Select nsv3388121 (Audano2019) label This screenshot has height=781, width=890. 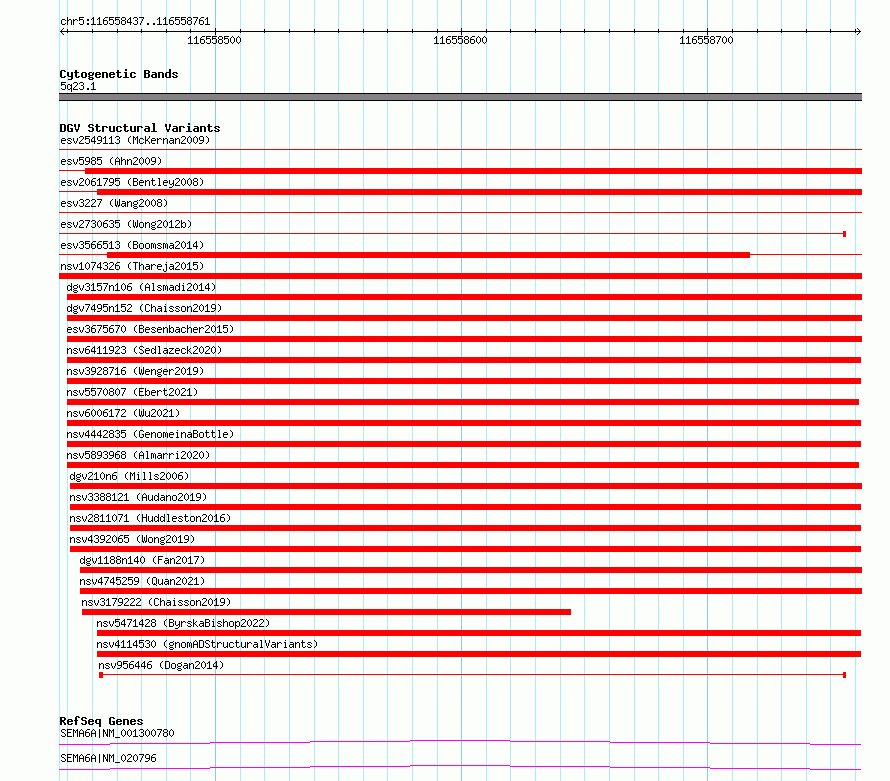(138, 497)
